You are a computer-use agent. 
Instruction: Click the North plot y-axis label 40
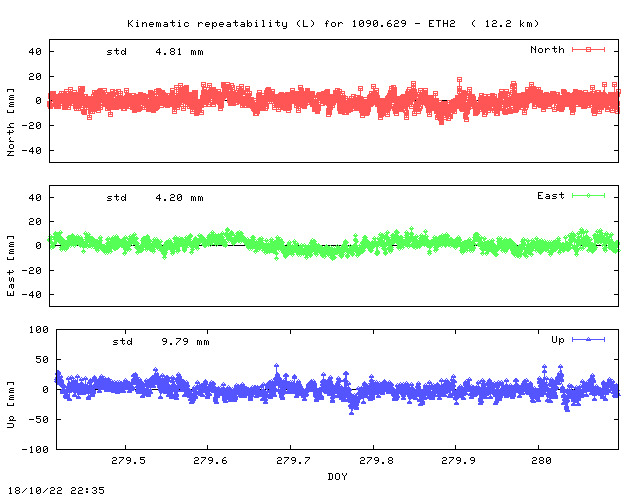[35, 52]
